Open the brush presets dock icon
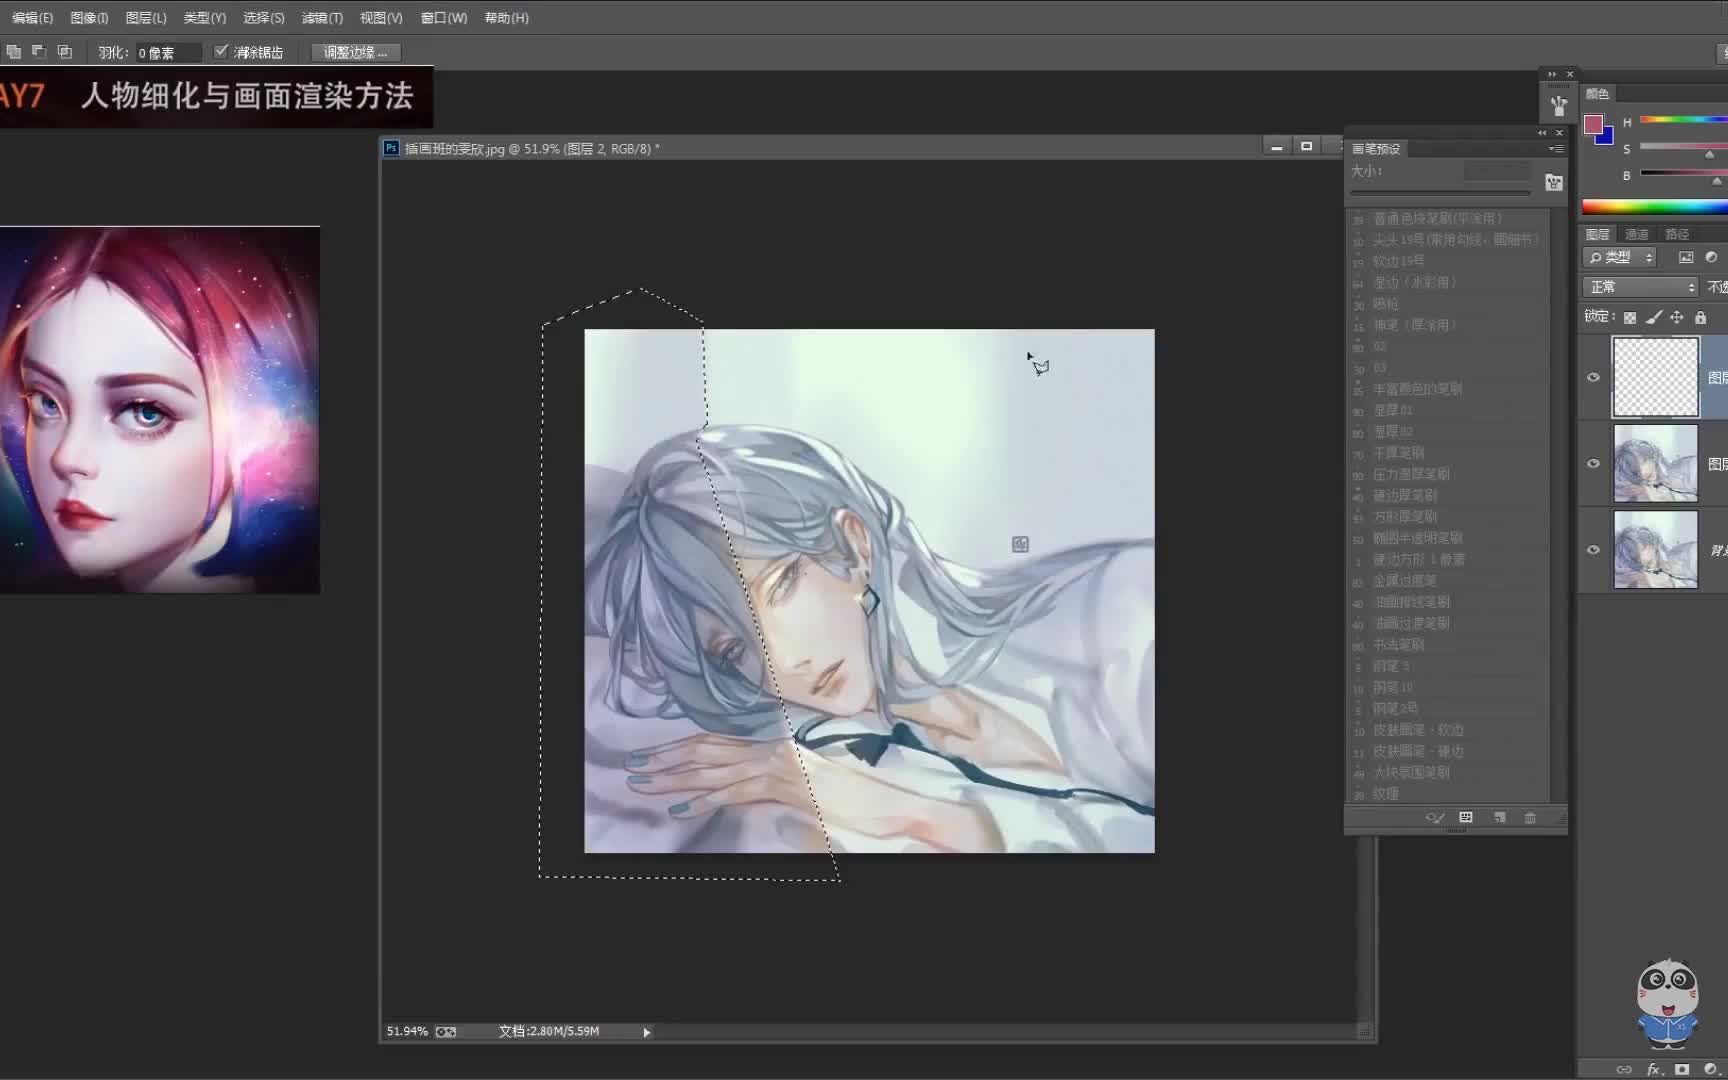Image resolution: width=1728 pixels, height=1080 pixels. coord(1558,105)
